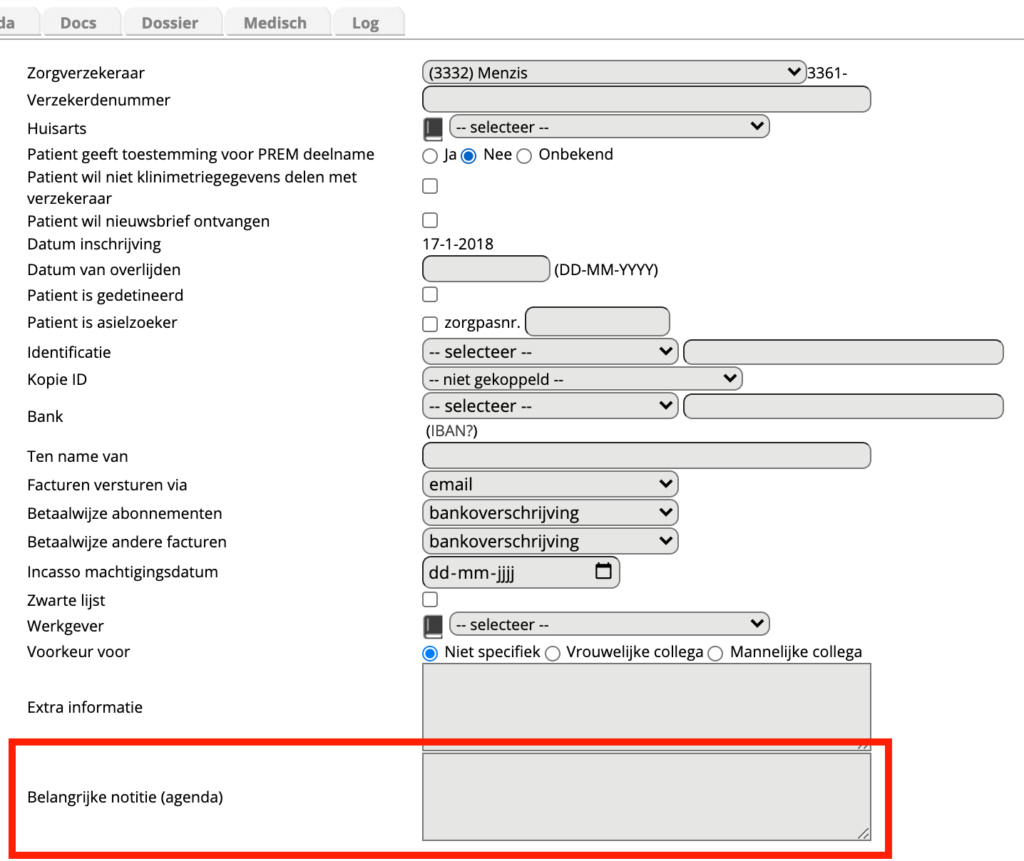Open the Werkgever address book icon
This screenshot has height=861, width=1024.
[x=433, y=626]
